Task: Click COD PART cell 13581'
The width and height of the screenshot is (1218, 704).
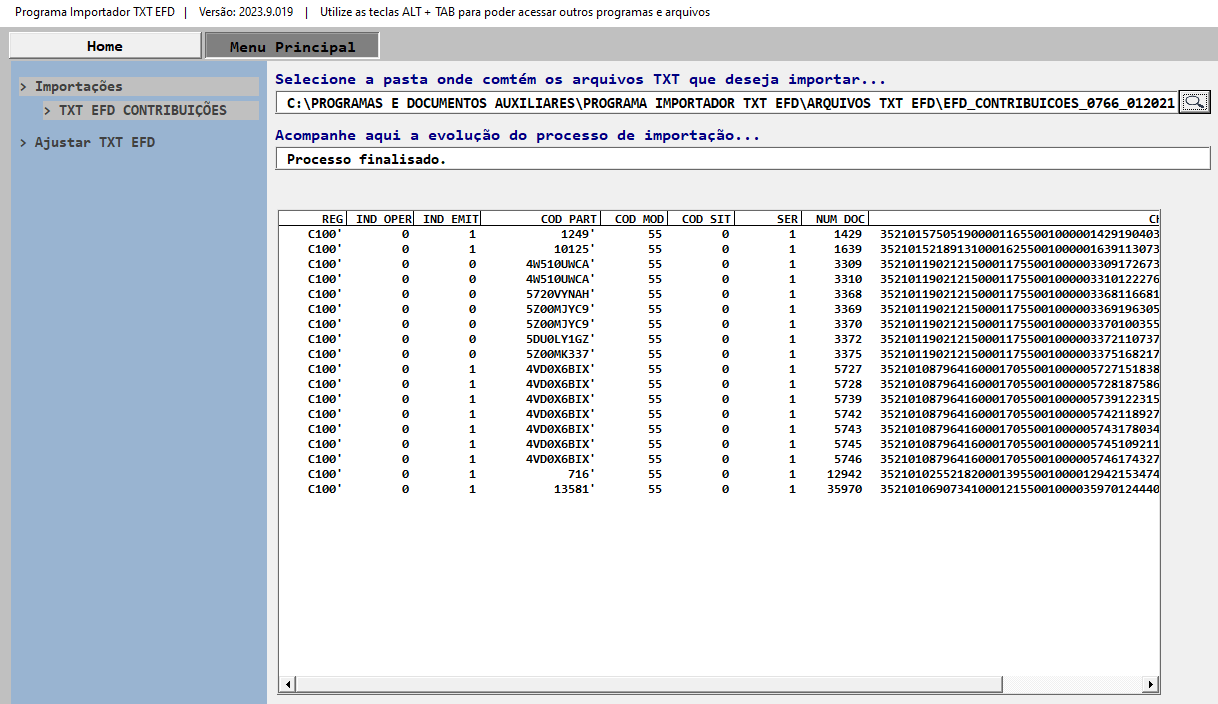Action: pyautogui.click(x=574, y=489)
